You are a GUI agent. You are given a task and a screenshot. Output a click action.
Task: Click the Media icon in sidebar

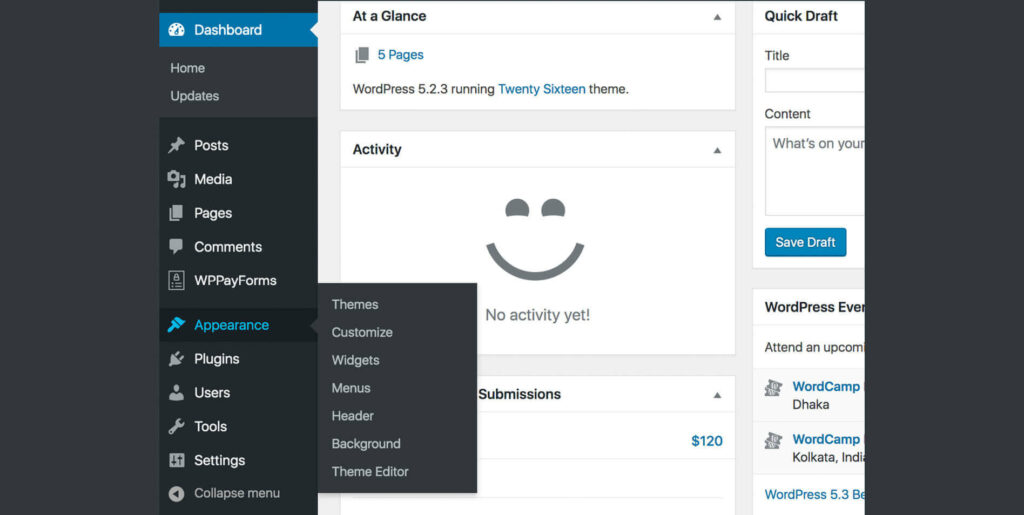pyautogui.click(x=176, y=179)
